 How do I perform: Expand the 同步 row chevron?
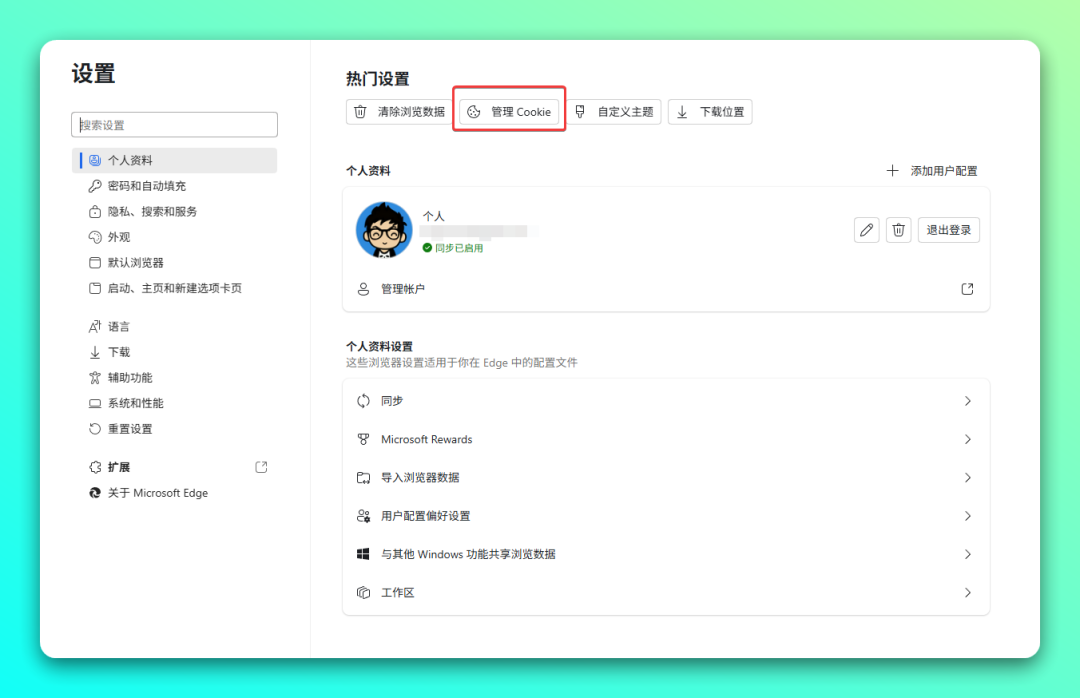968,401
